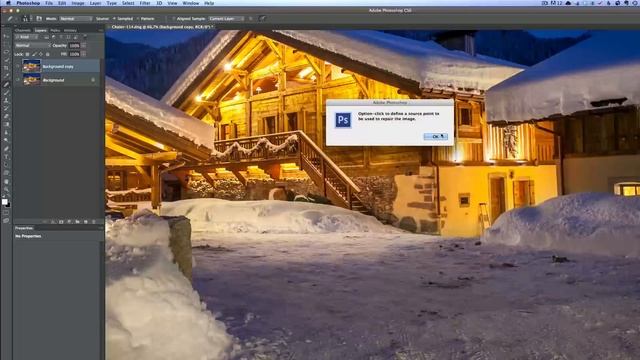Toggle lock transparent pixels
The width and height of the screenshot is (640, 360).
(27, 54)
